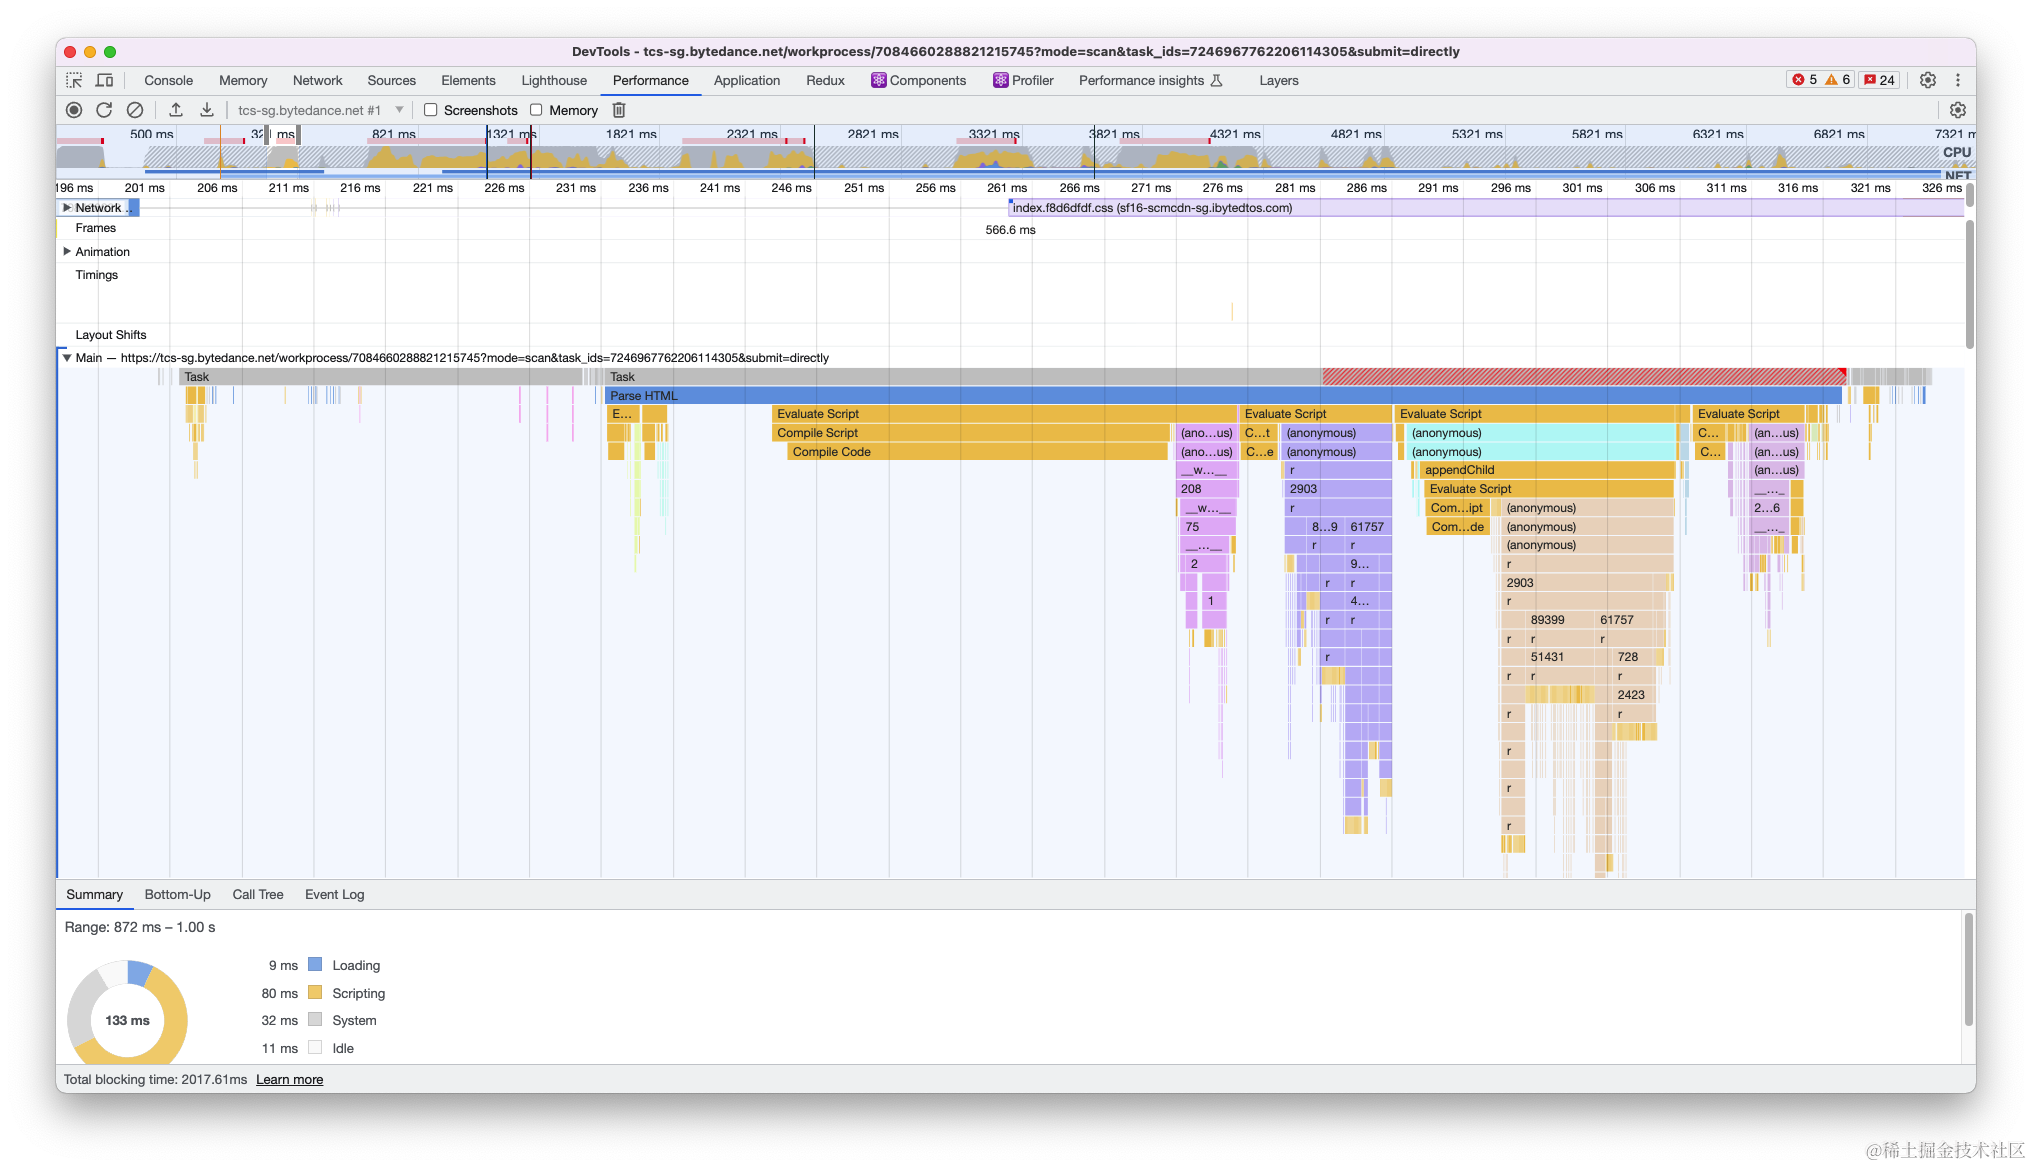Follow the Learn more link
The image size is (2032, 1167).
[289, 1079]
